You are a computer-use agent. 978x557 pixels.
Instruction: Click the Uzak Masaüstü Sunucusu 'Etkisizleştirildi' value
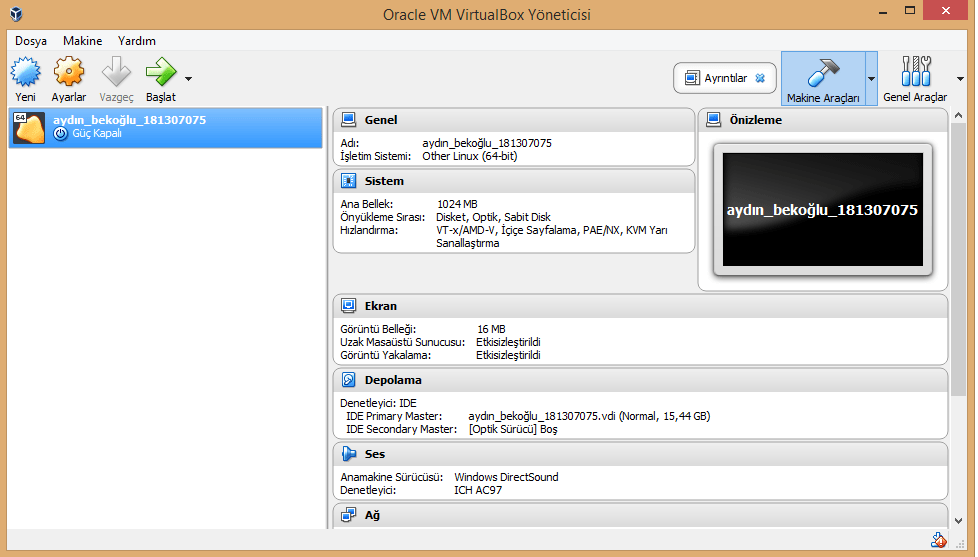pyautogui.click(x=508, y=342)
